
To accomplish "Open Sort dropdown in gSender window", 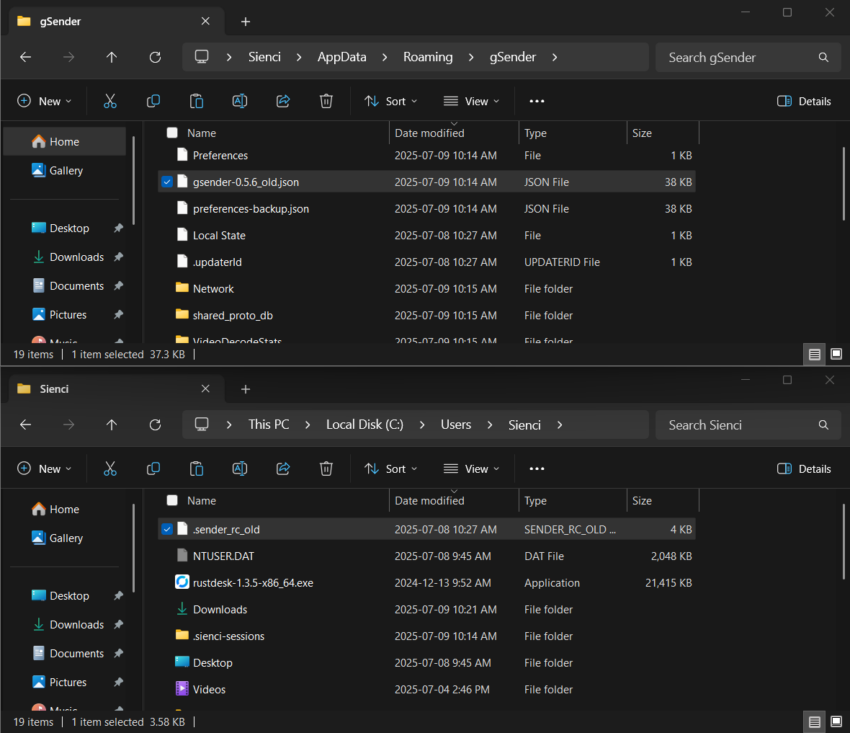I will tap(390, 101).
